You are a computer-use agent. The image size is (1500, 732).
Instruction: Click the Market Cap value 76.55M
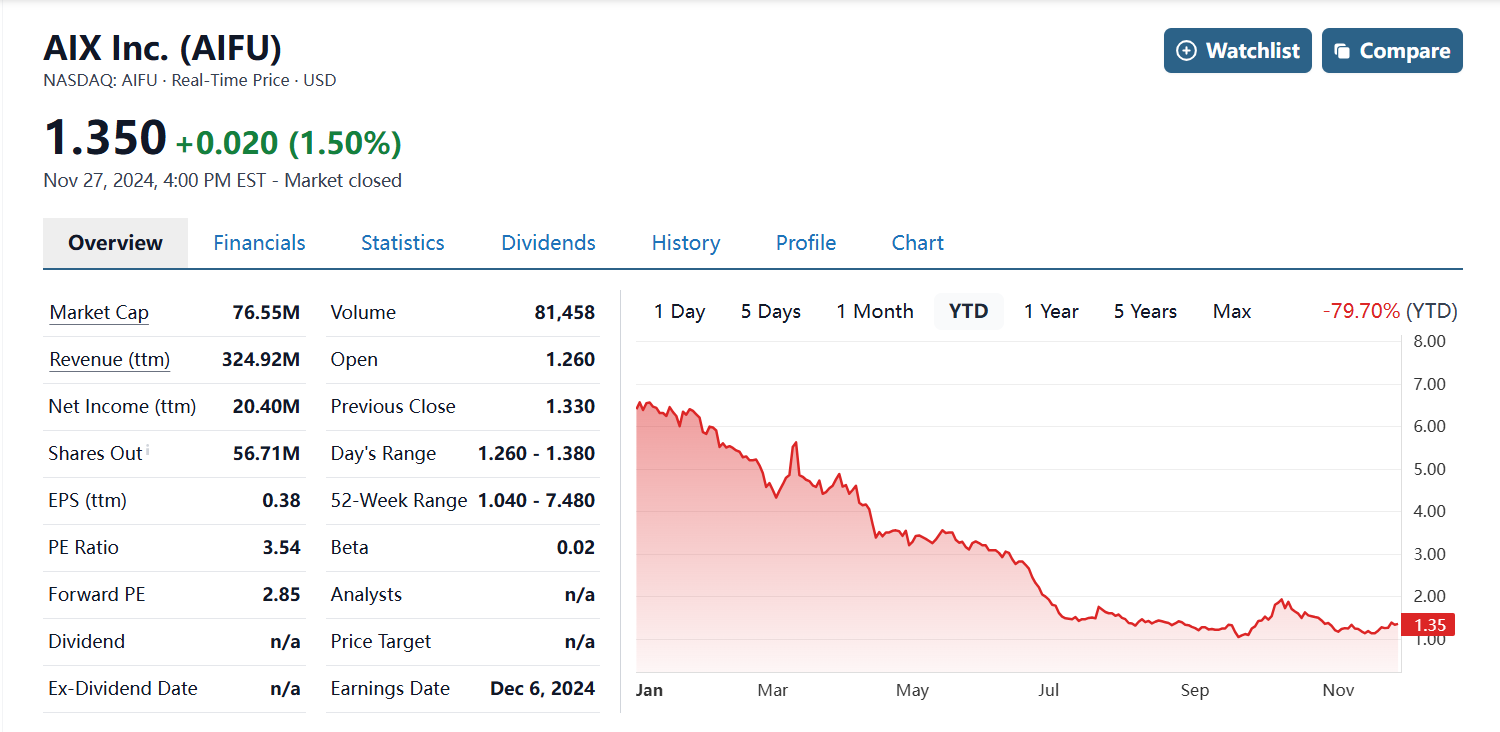(x=266, y=313)
